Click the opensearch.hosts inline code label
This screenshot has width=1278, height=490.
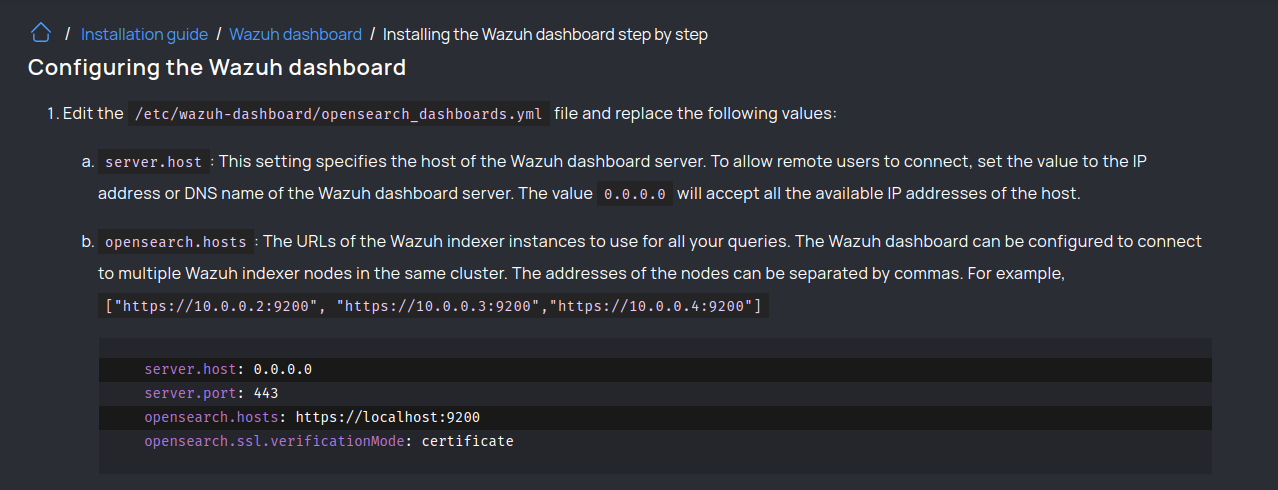point(175,242)
